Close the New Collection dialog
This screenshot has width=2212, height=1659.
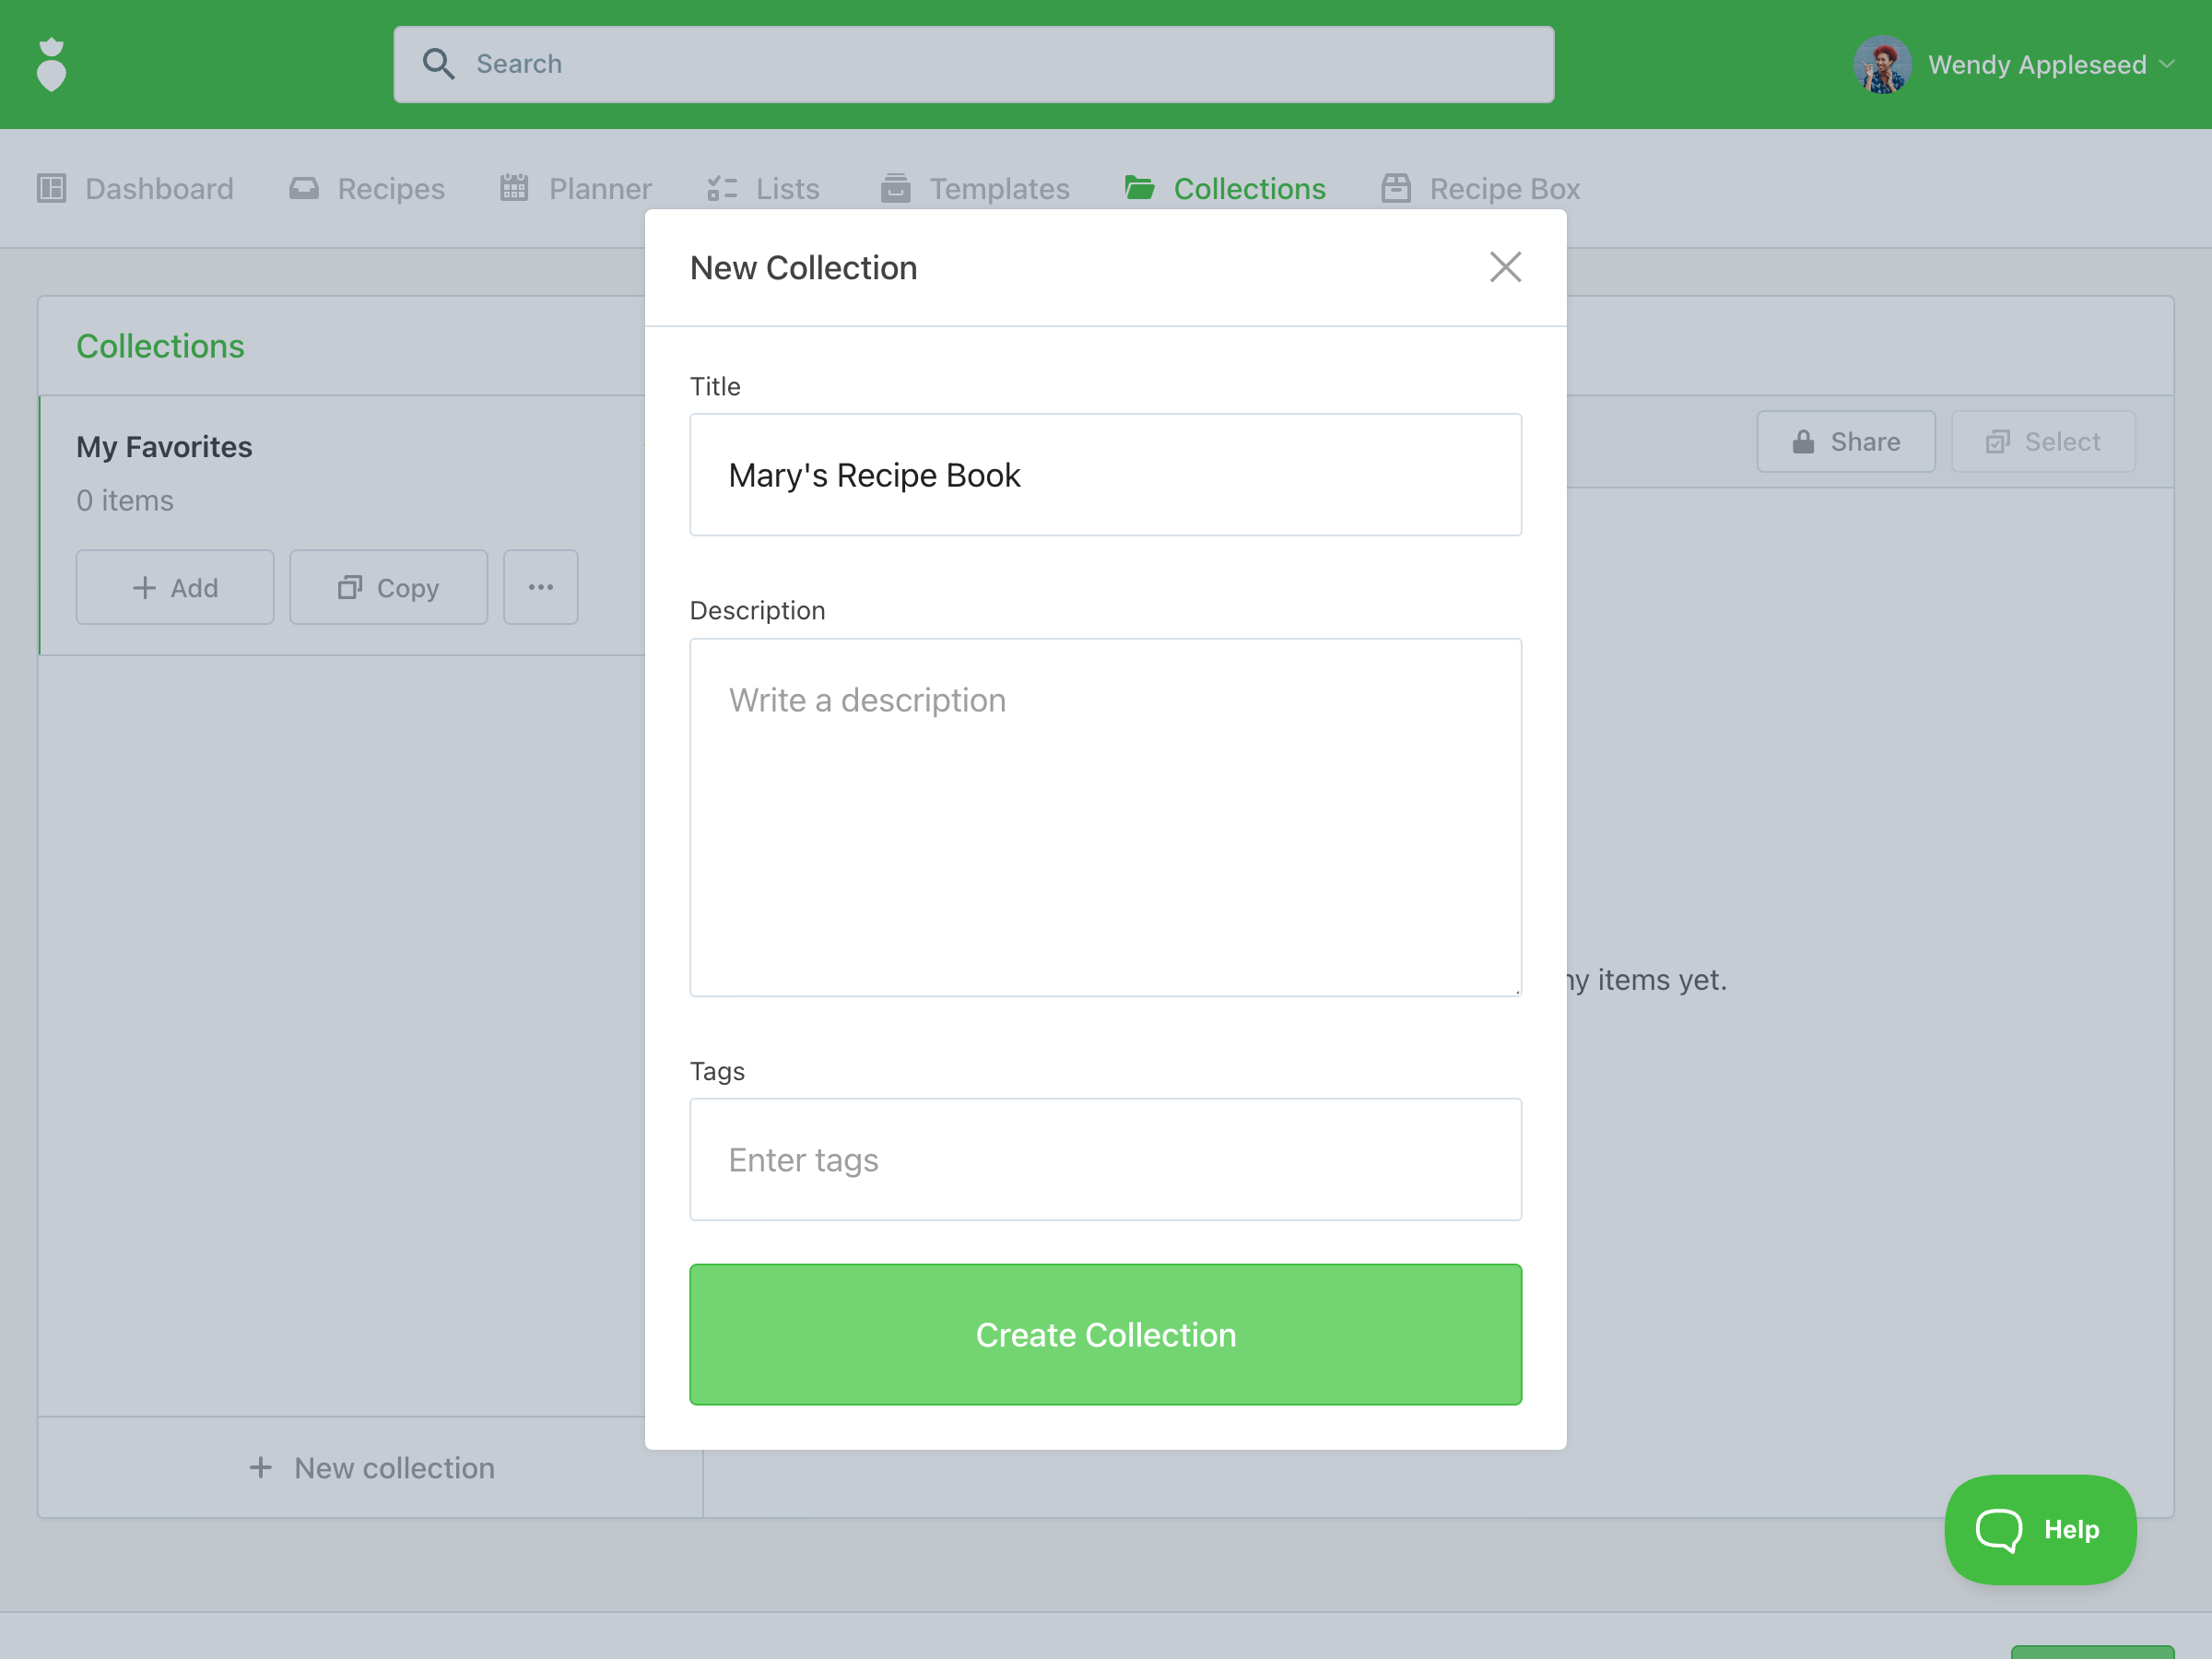[x=1505, y=267]
